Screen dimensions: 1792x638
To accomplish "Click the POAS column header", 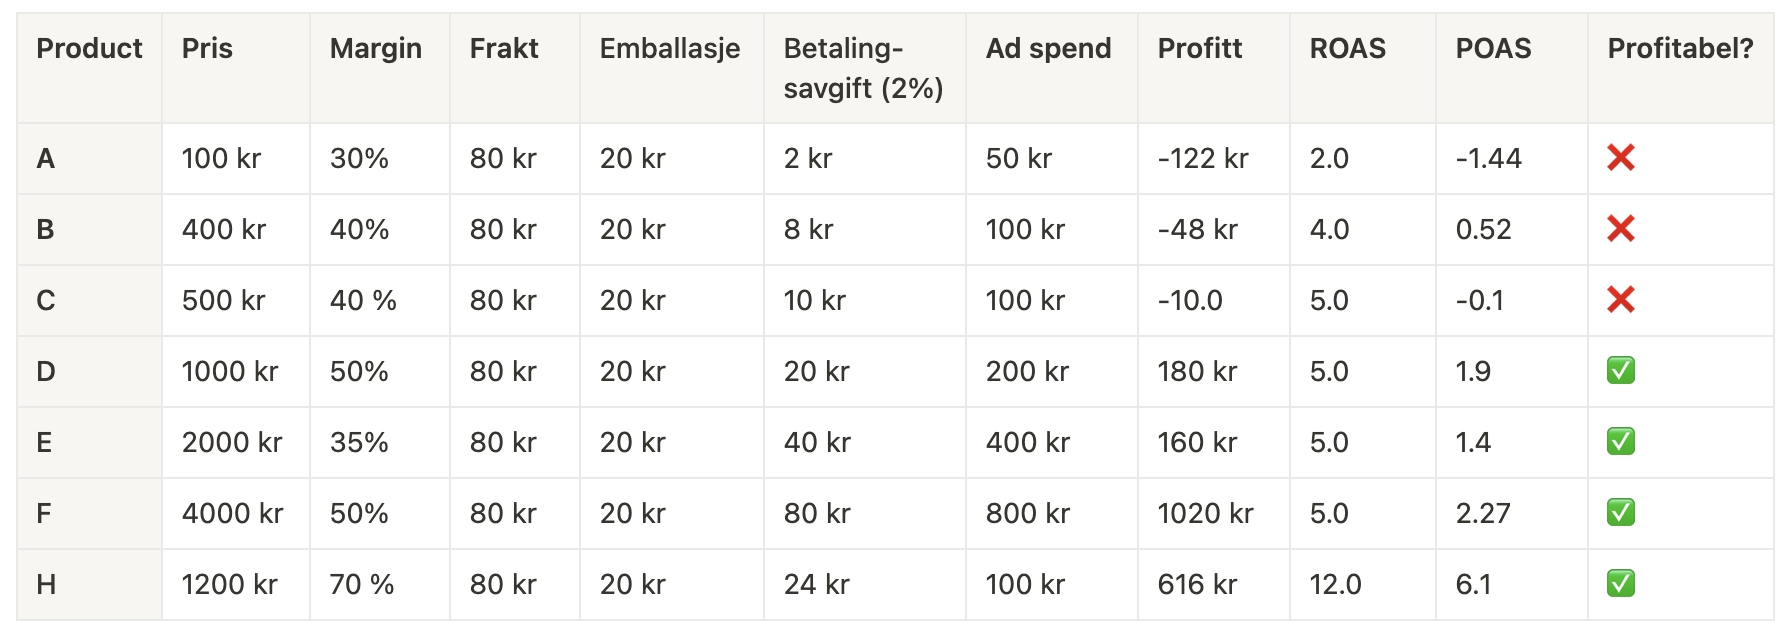I will [x=1512, y=68].
